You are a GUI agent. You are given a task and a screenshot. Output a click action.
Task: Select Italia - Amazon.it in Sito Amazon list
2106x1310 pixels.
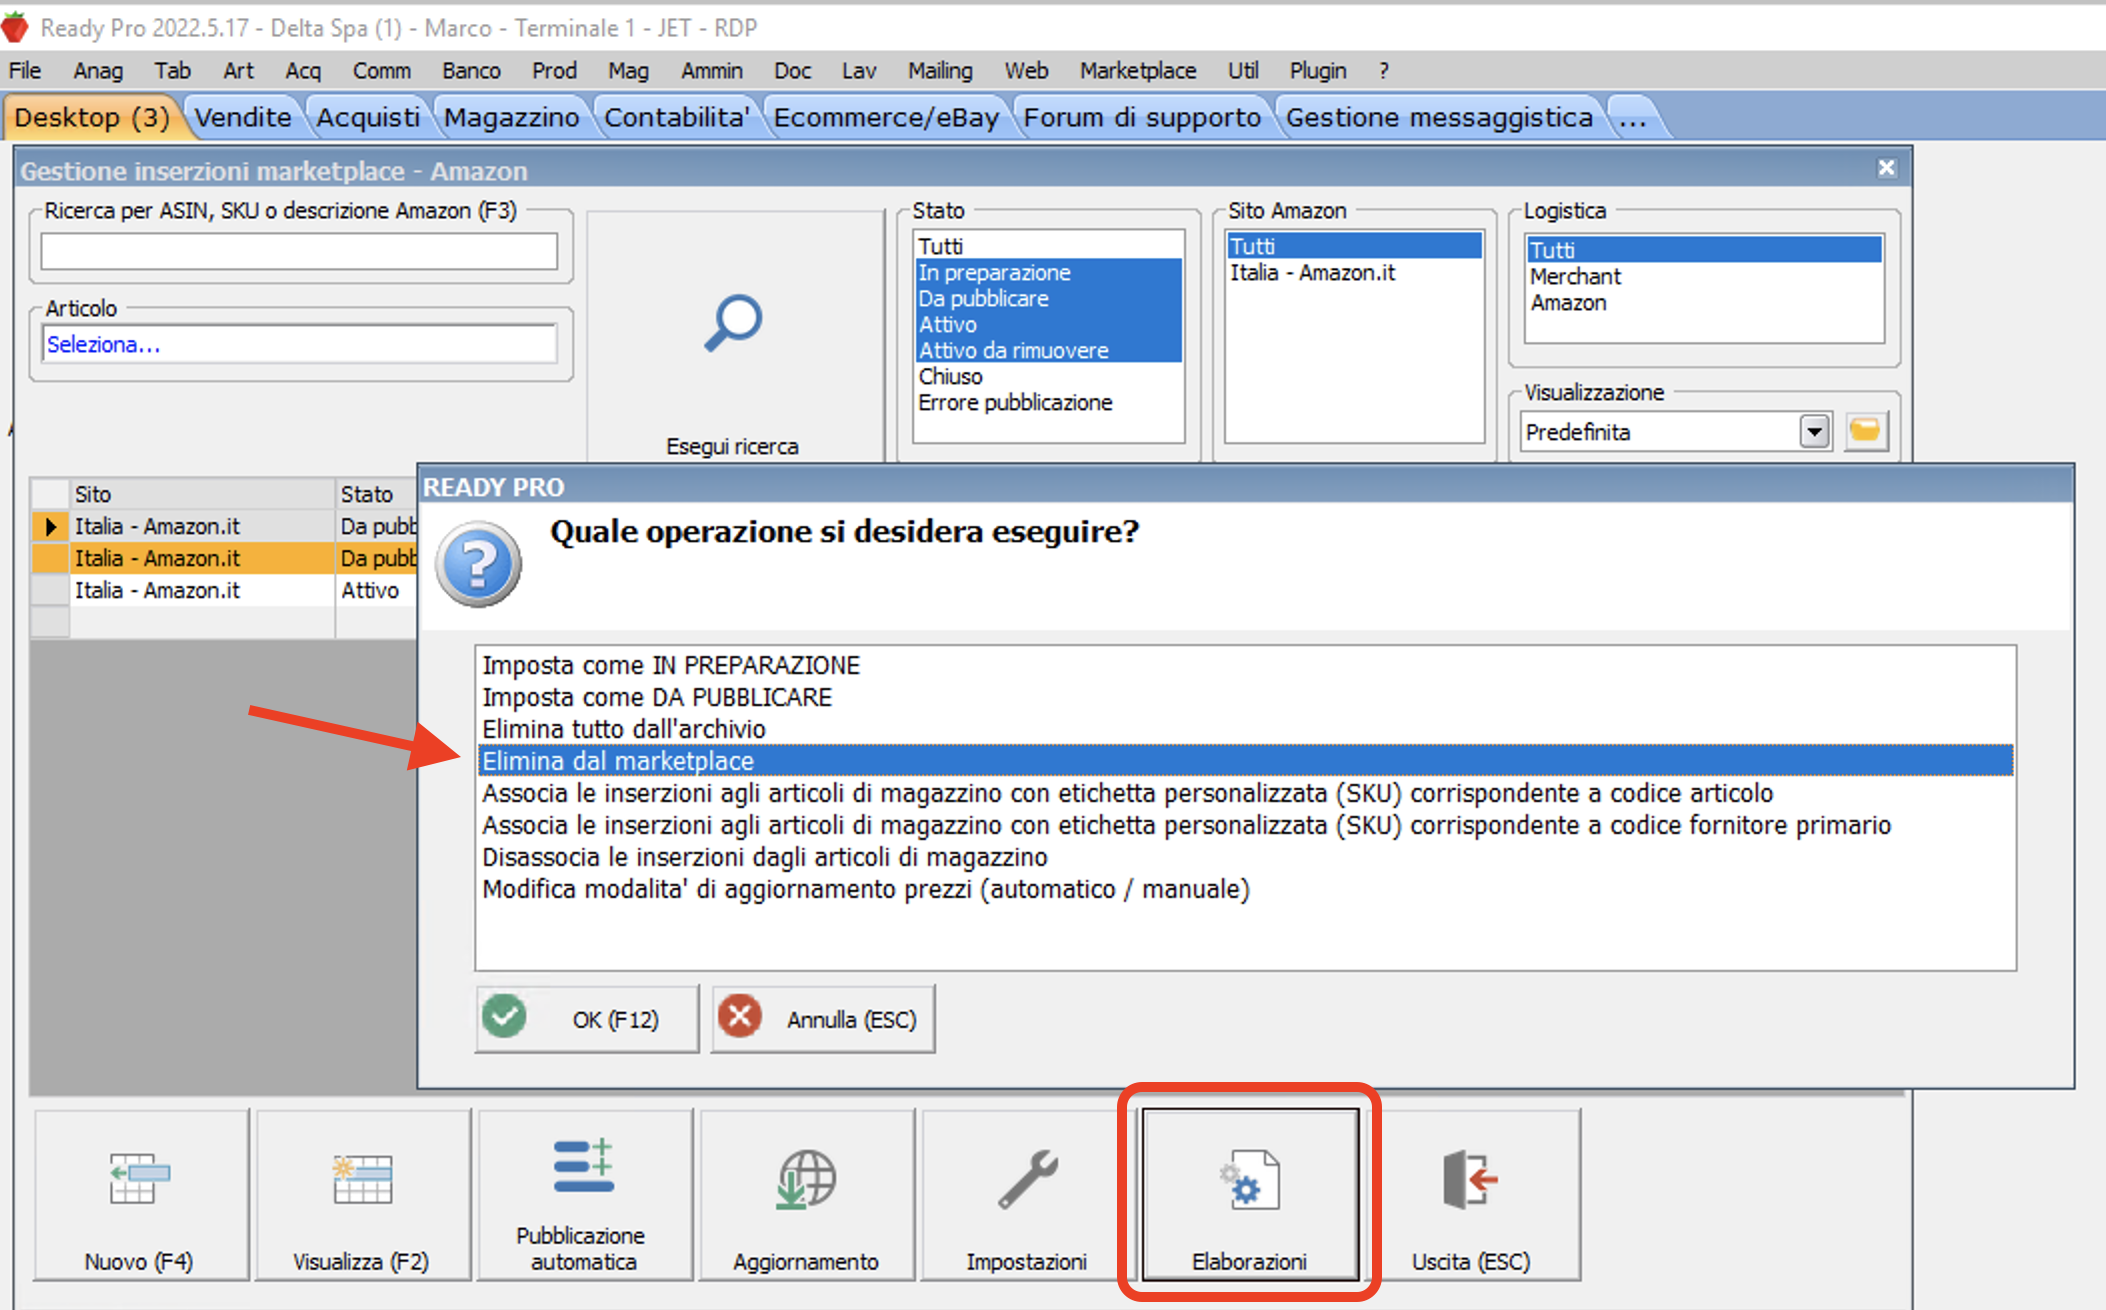click(x=1354, y=272)
